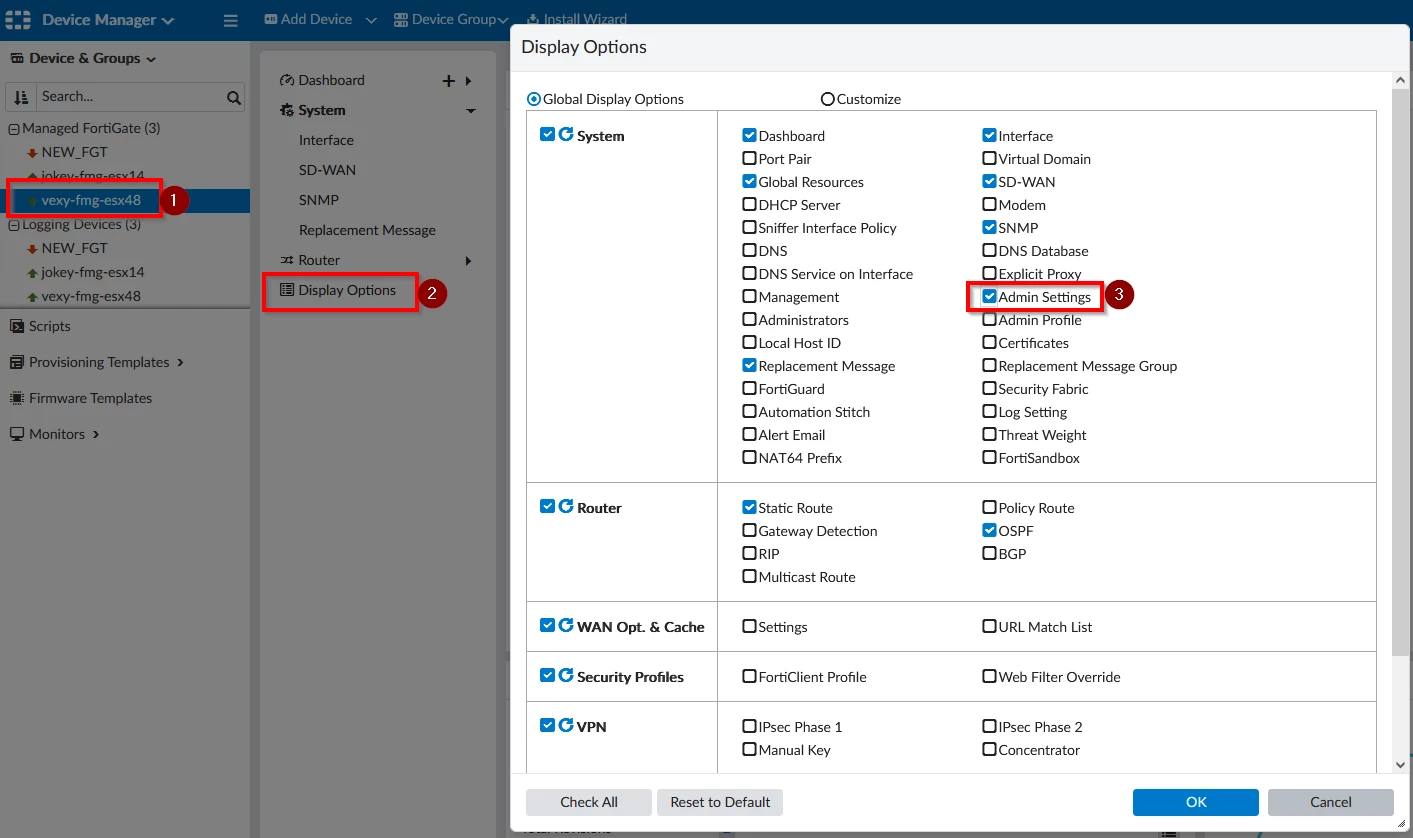The image size is (1413, 838).
Task: Open the Add Device dropdown arrow
Action: coord(371,20)
